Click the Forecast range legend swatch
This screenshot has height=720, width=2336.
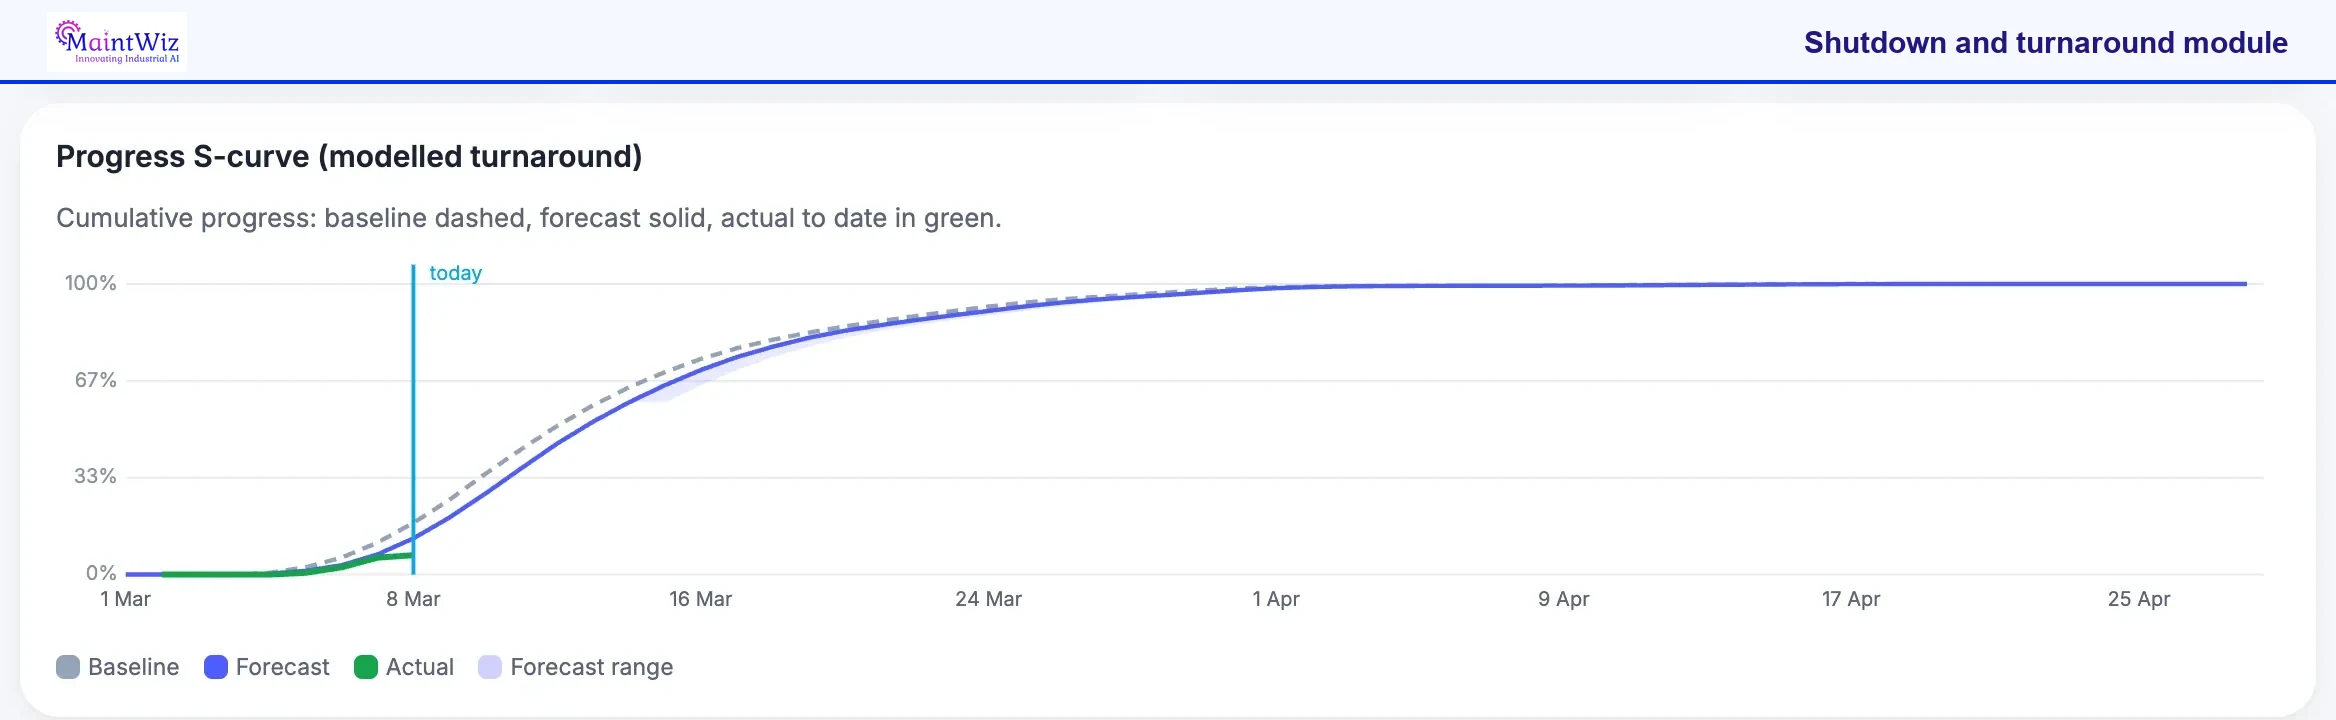(x=490, y=667)
